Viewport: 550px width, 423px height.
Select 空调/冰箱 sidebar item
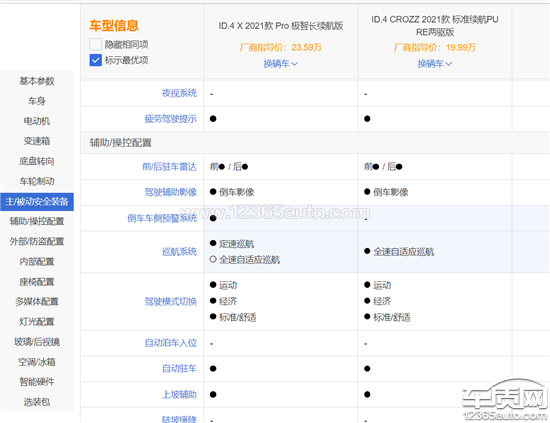37,362
